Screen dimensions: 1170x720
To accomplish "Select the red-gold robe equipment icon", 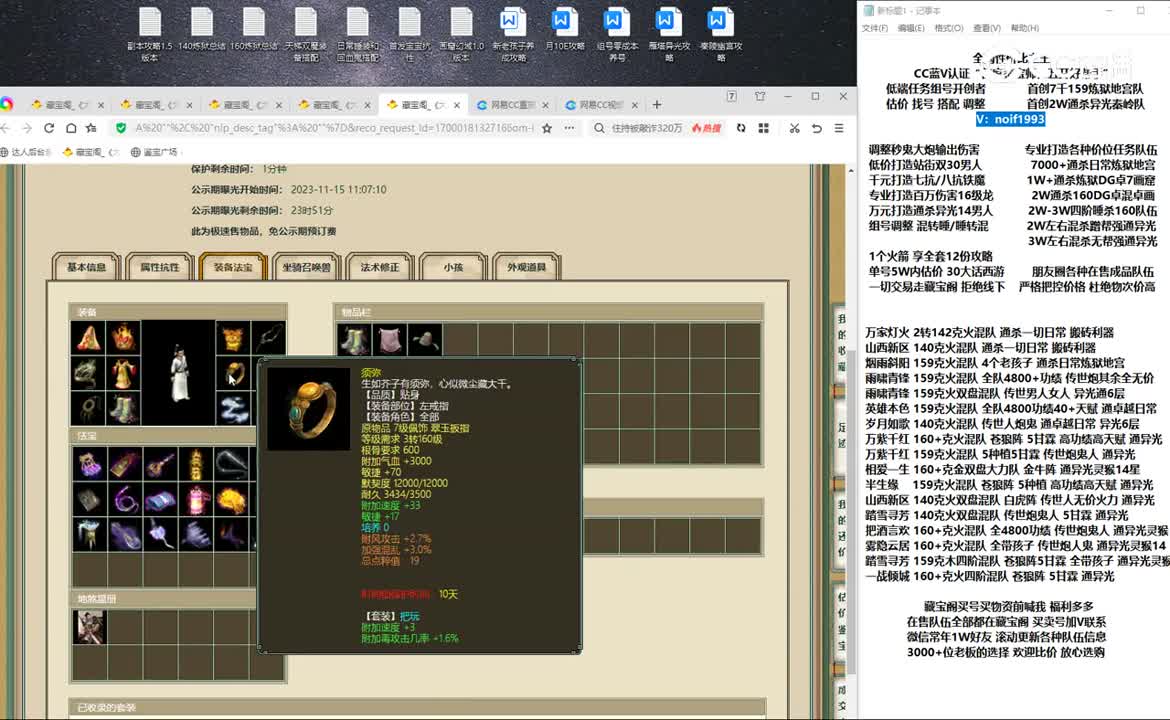I will pyautogui.click(x=123, y=374).
